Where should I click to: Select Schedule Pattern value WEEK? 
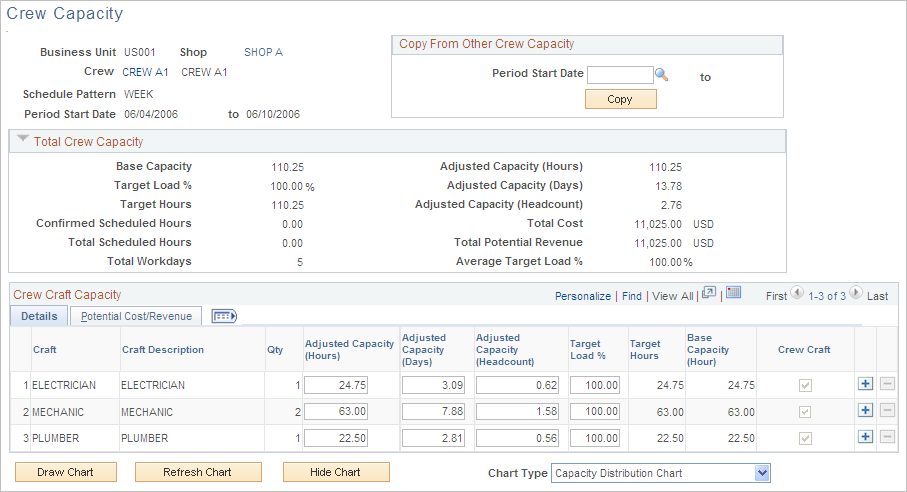pyautogui.click(x=139, y=94)
